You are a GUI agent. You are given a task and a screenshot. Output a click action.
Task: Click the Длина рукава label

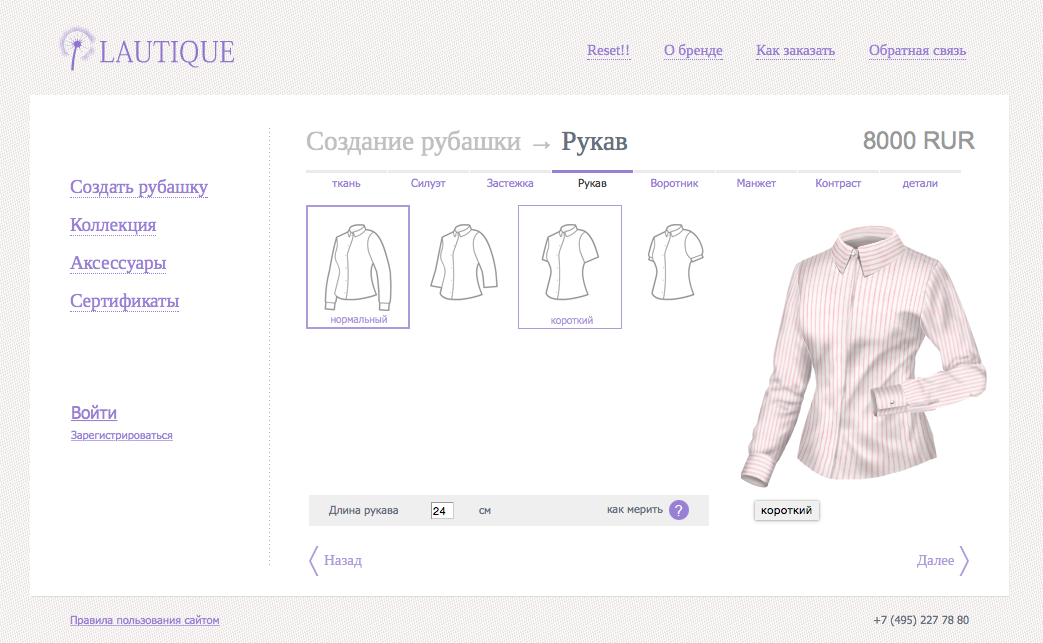click(x=363, y=510)
